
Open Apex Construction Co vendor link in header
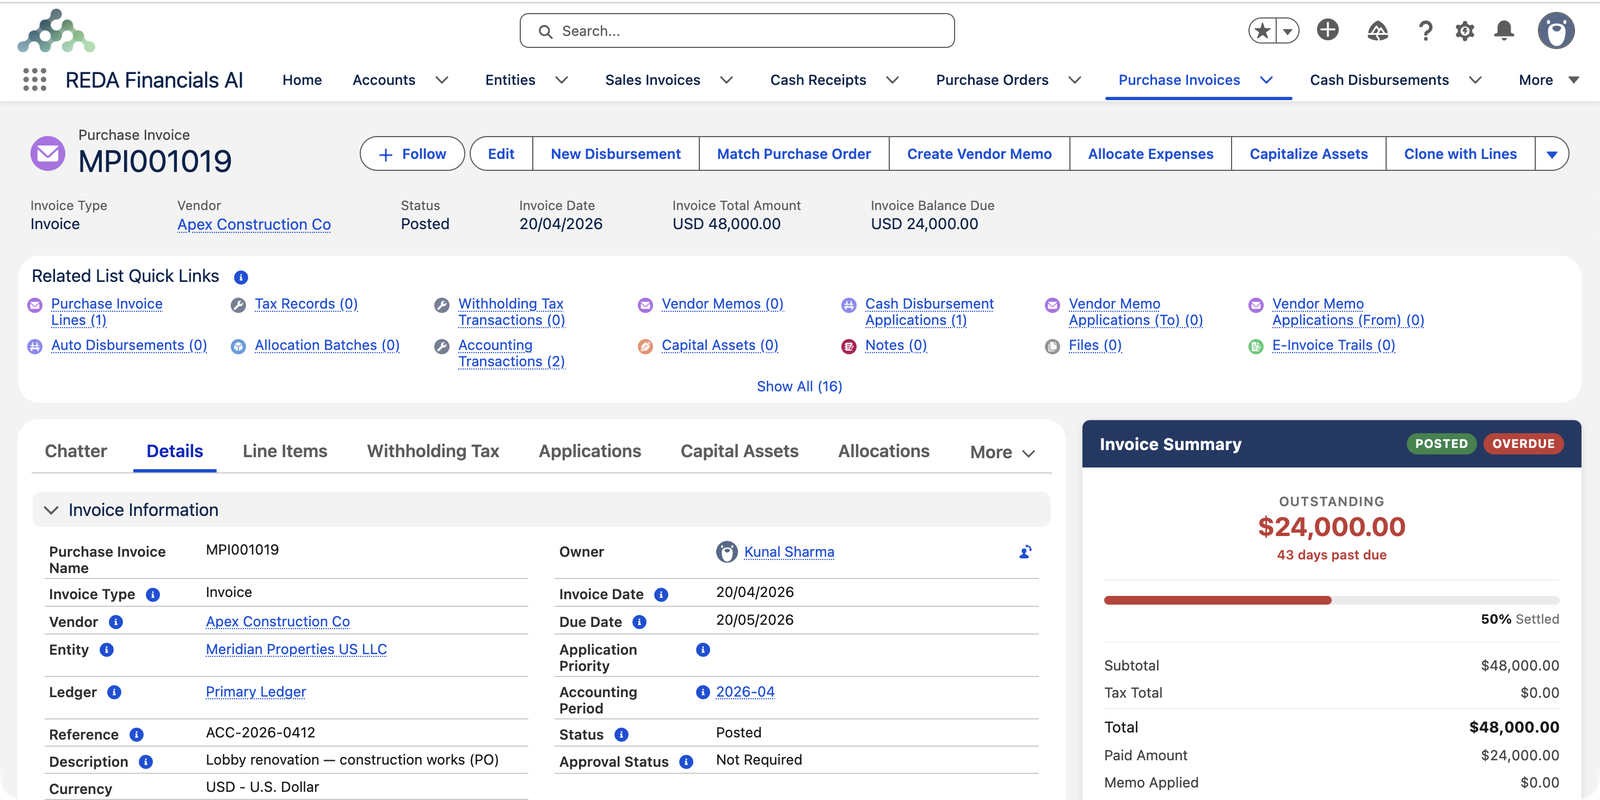(254, 224)
